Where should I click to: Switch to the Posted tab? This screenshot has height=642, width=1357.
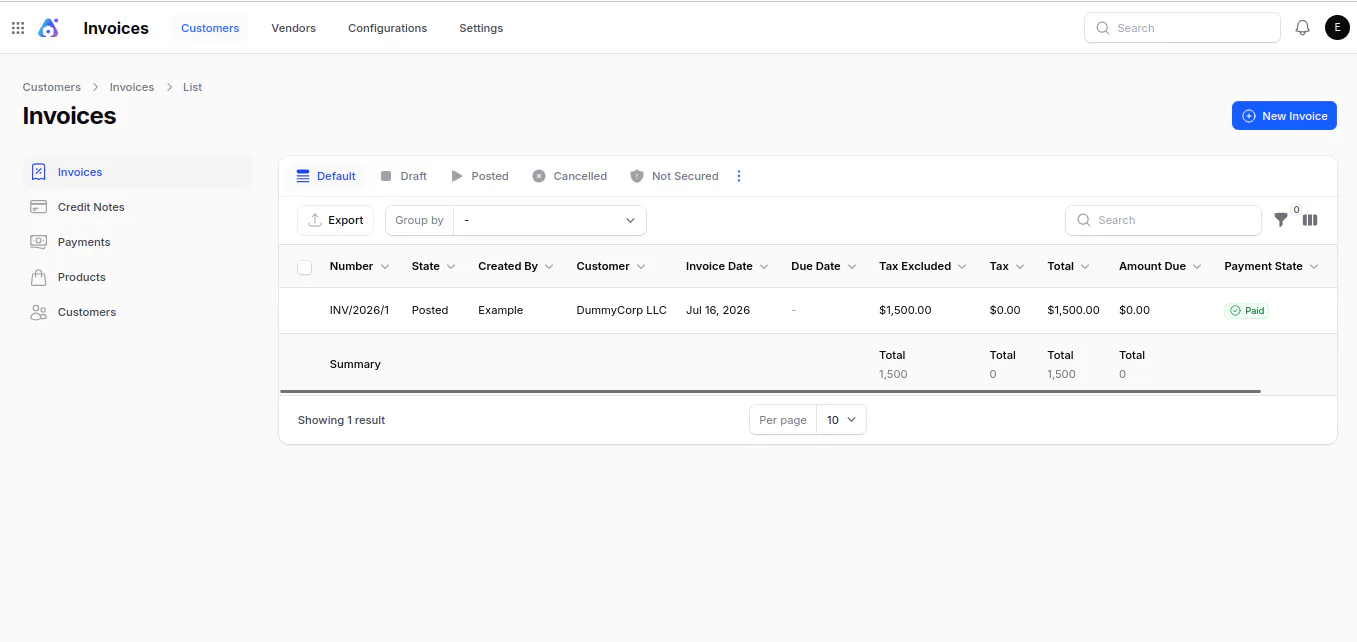coord(480,176)
